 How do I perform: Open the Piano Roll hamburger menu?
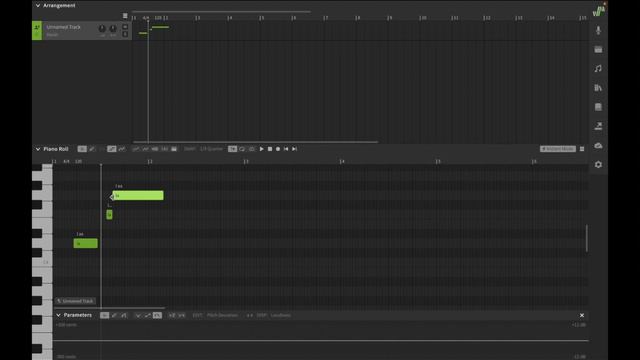tap(582, 149)
